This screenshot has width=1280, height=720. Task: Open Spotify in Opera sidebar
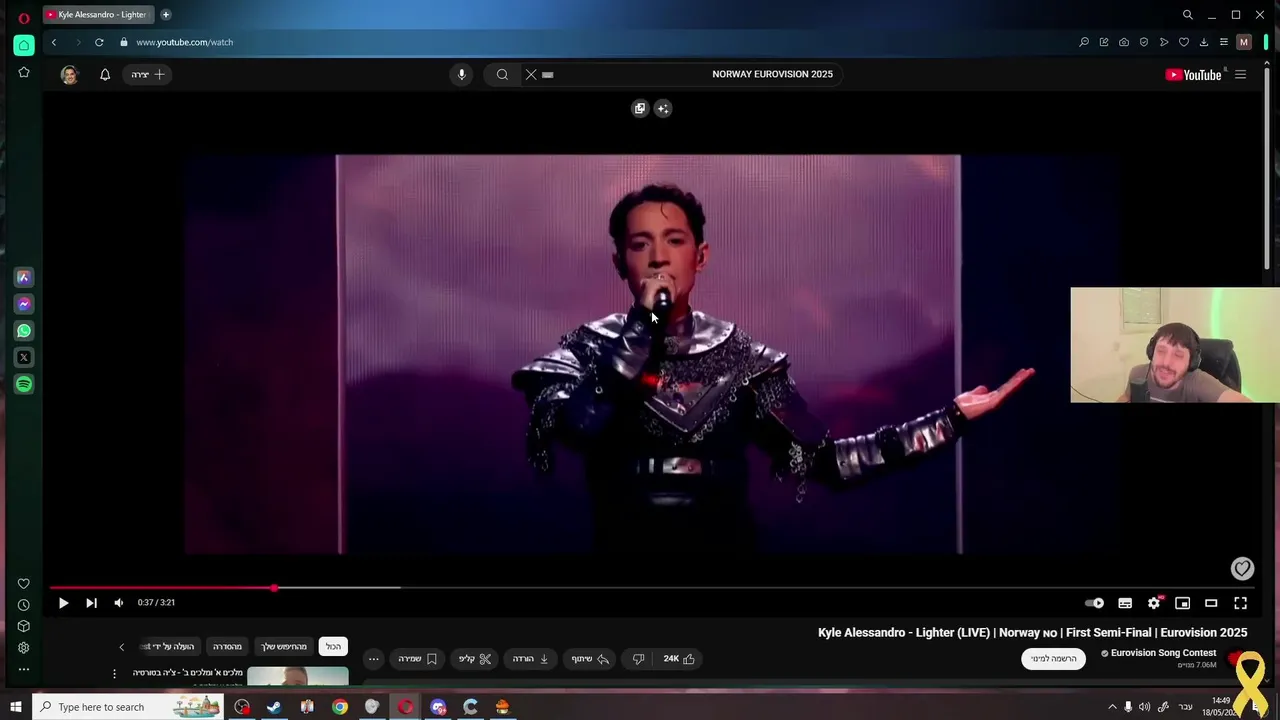(24, 384)
